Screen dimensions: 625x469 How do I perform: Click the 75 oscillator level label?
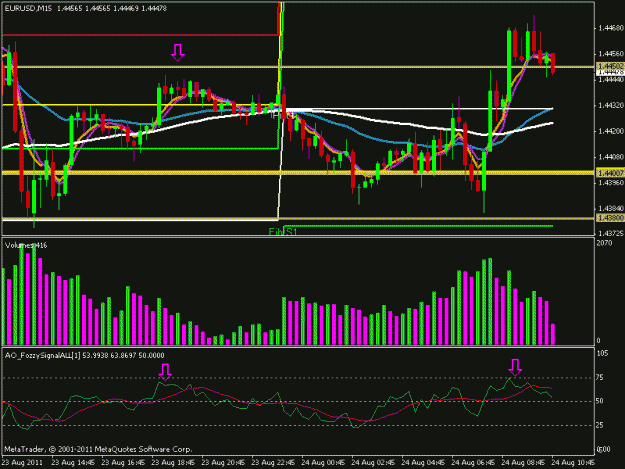point(599,377)
